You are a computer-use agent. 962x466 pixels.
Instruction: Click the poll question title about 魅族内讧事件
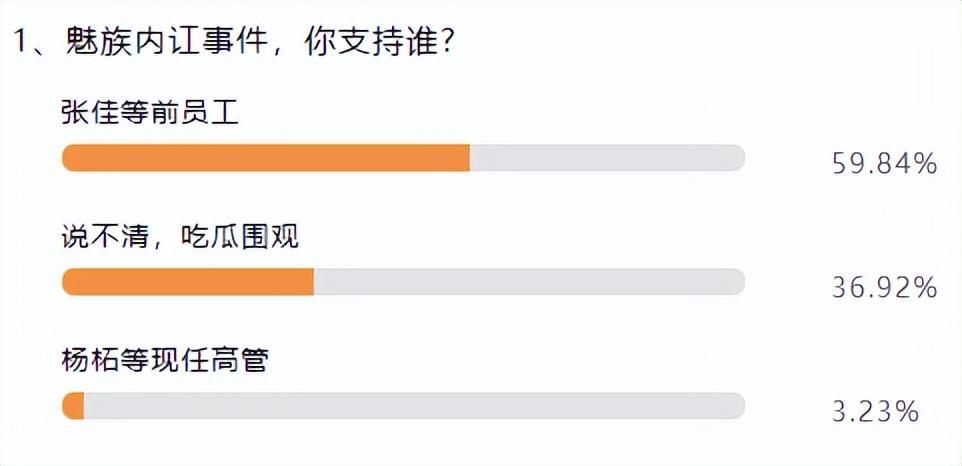click(x=233, y=44)
